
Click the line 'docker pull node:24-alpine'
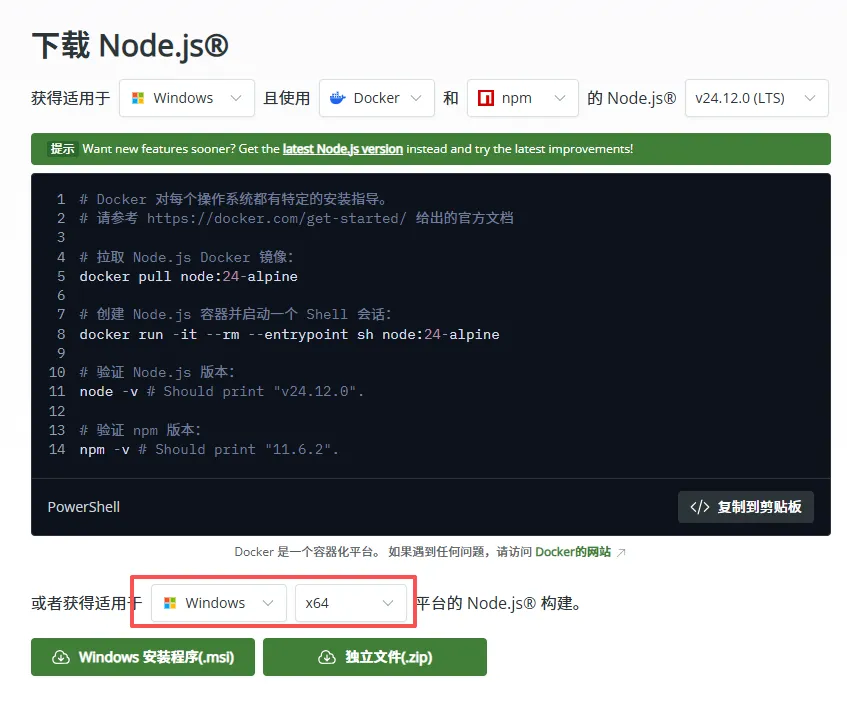click(x=189, y=276)
